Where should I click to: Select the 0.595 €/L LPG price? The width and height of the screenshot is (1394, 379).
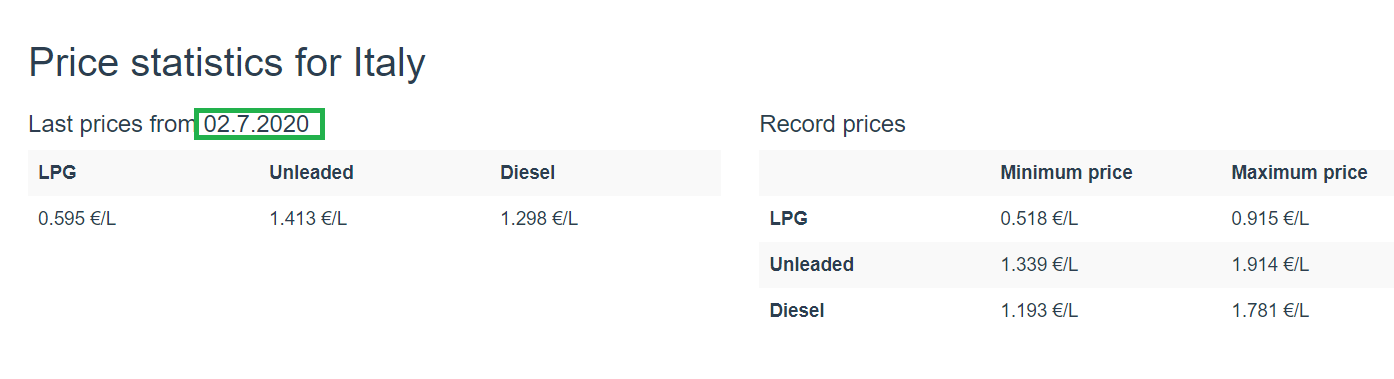tap(77, 219)
